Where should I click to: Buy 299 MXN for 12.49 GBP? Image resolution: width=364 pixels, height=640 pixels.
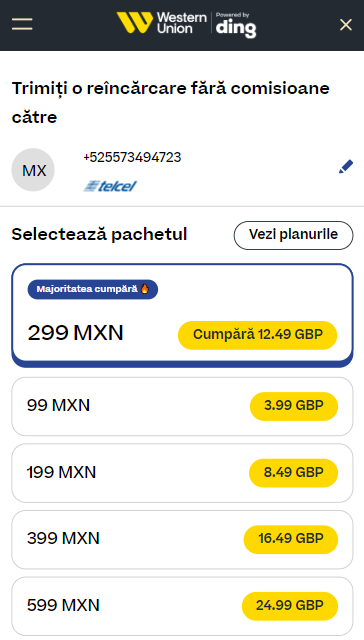(257, 335)
